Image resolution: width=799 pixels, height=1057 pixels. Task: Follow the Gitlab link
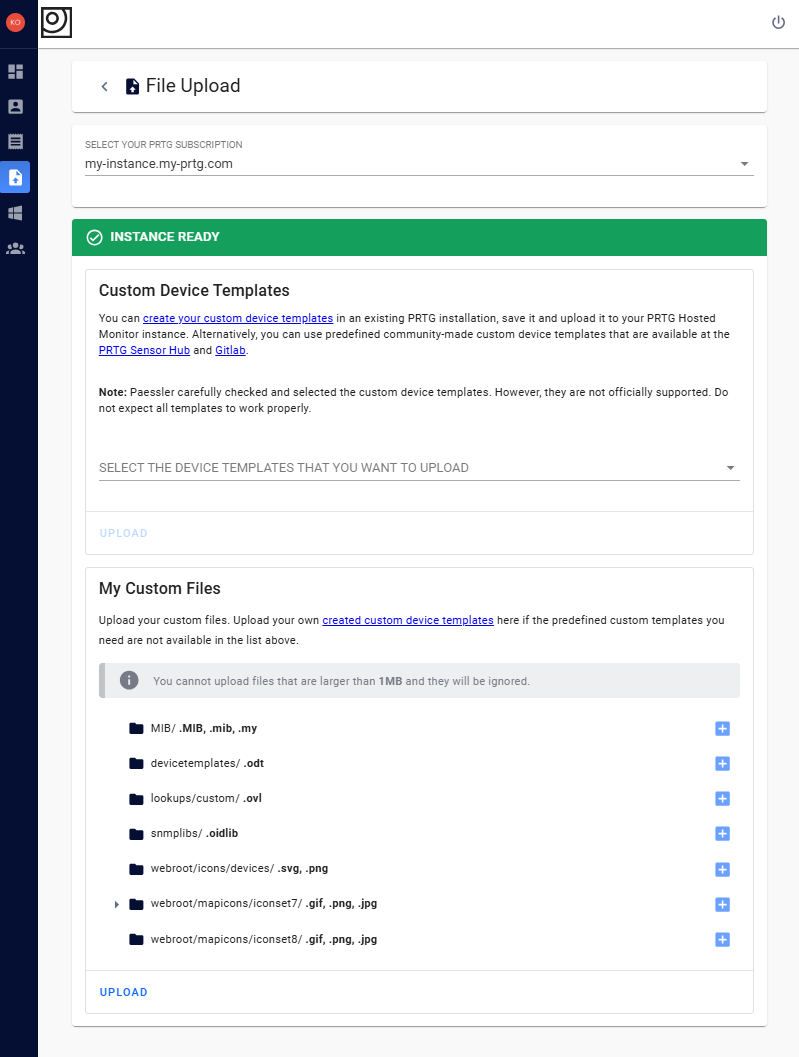point(230,351)
